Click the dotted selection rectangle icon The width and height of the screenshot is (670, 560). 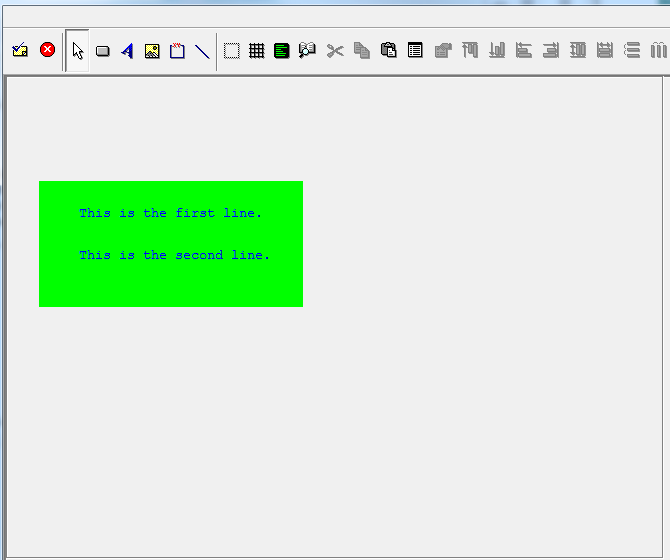click(x=232, y=51)
